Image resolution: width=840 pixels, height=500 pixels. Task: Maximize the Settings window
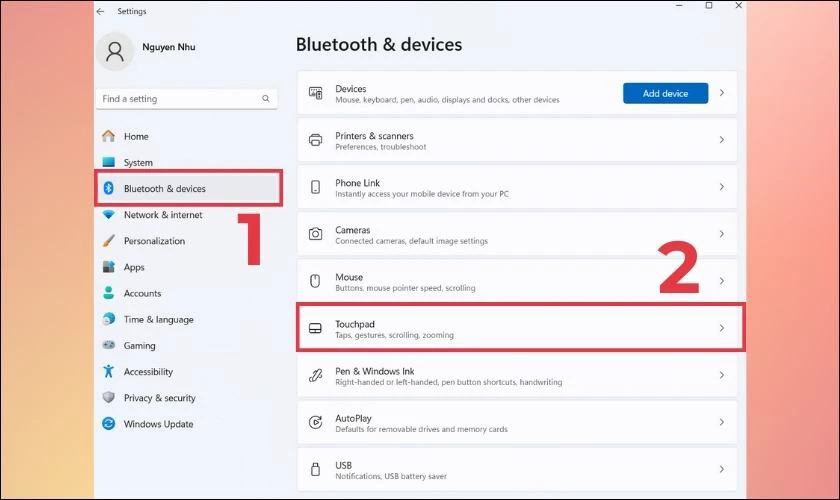(709, 5)
